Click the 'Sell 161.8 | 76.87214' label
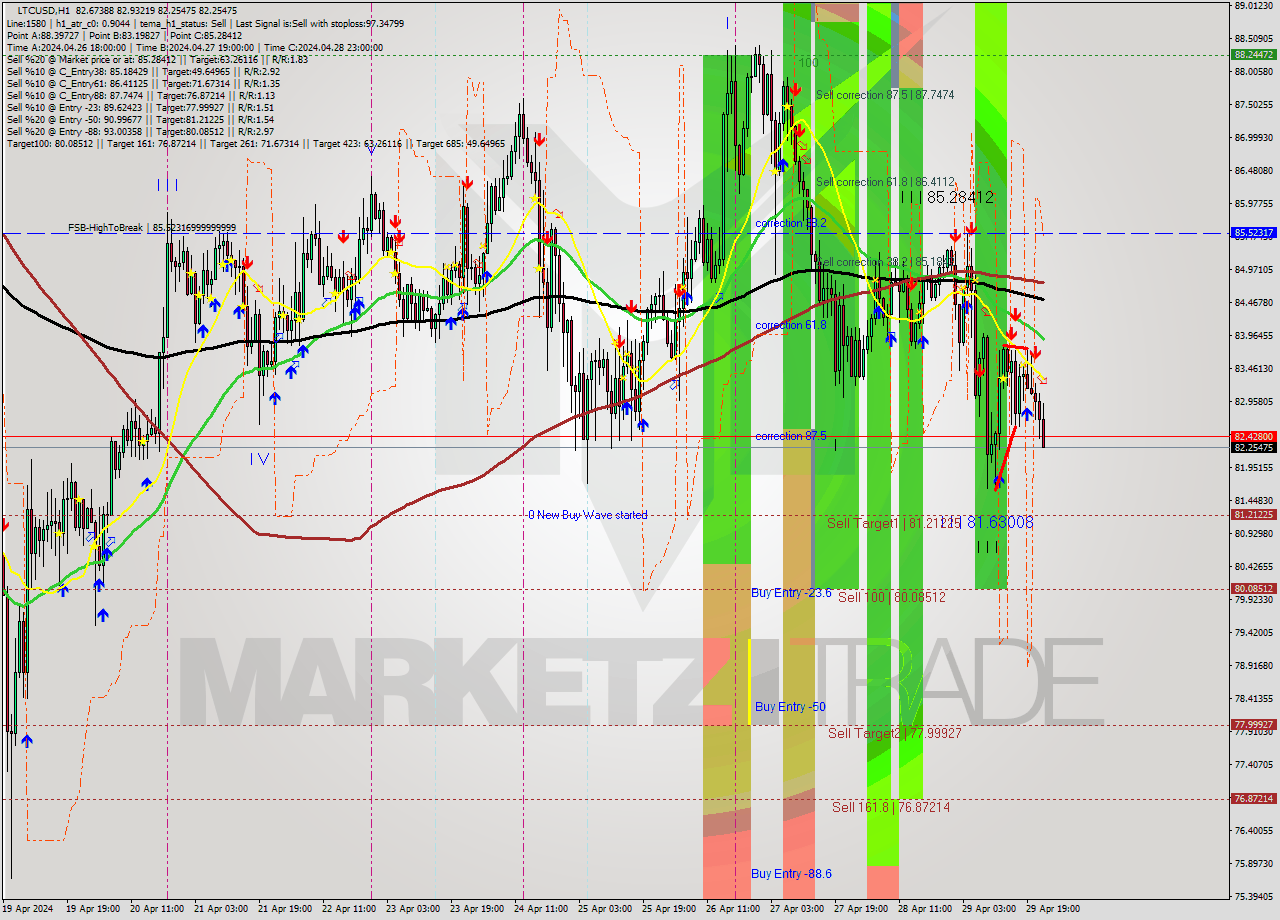The height and width of the screenshot is (920, 1280). click(891, 807)
